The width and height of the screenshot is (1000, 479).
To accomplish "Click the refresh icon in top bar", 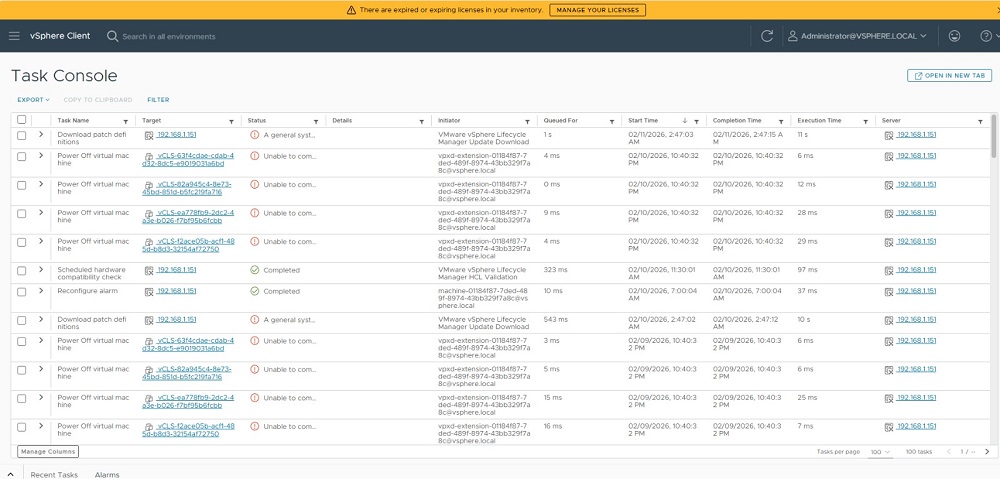I will (767, 36).
